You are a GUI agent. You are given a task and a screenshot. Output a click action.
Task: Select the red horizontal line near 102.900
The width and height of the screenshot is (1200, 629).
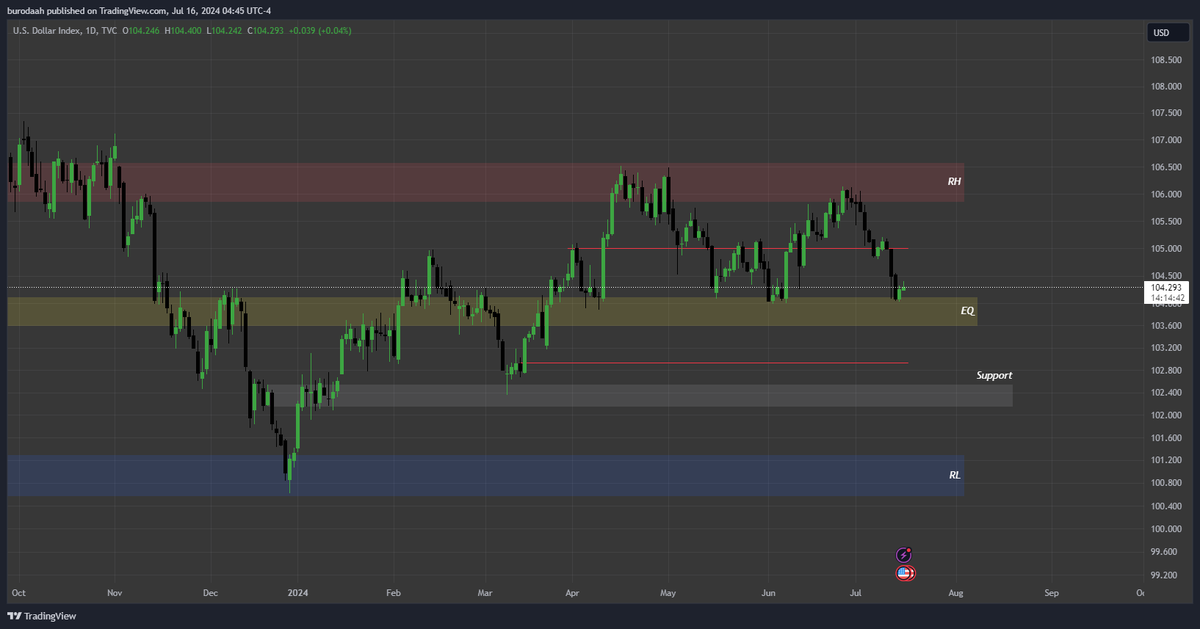716,363
